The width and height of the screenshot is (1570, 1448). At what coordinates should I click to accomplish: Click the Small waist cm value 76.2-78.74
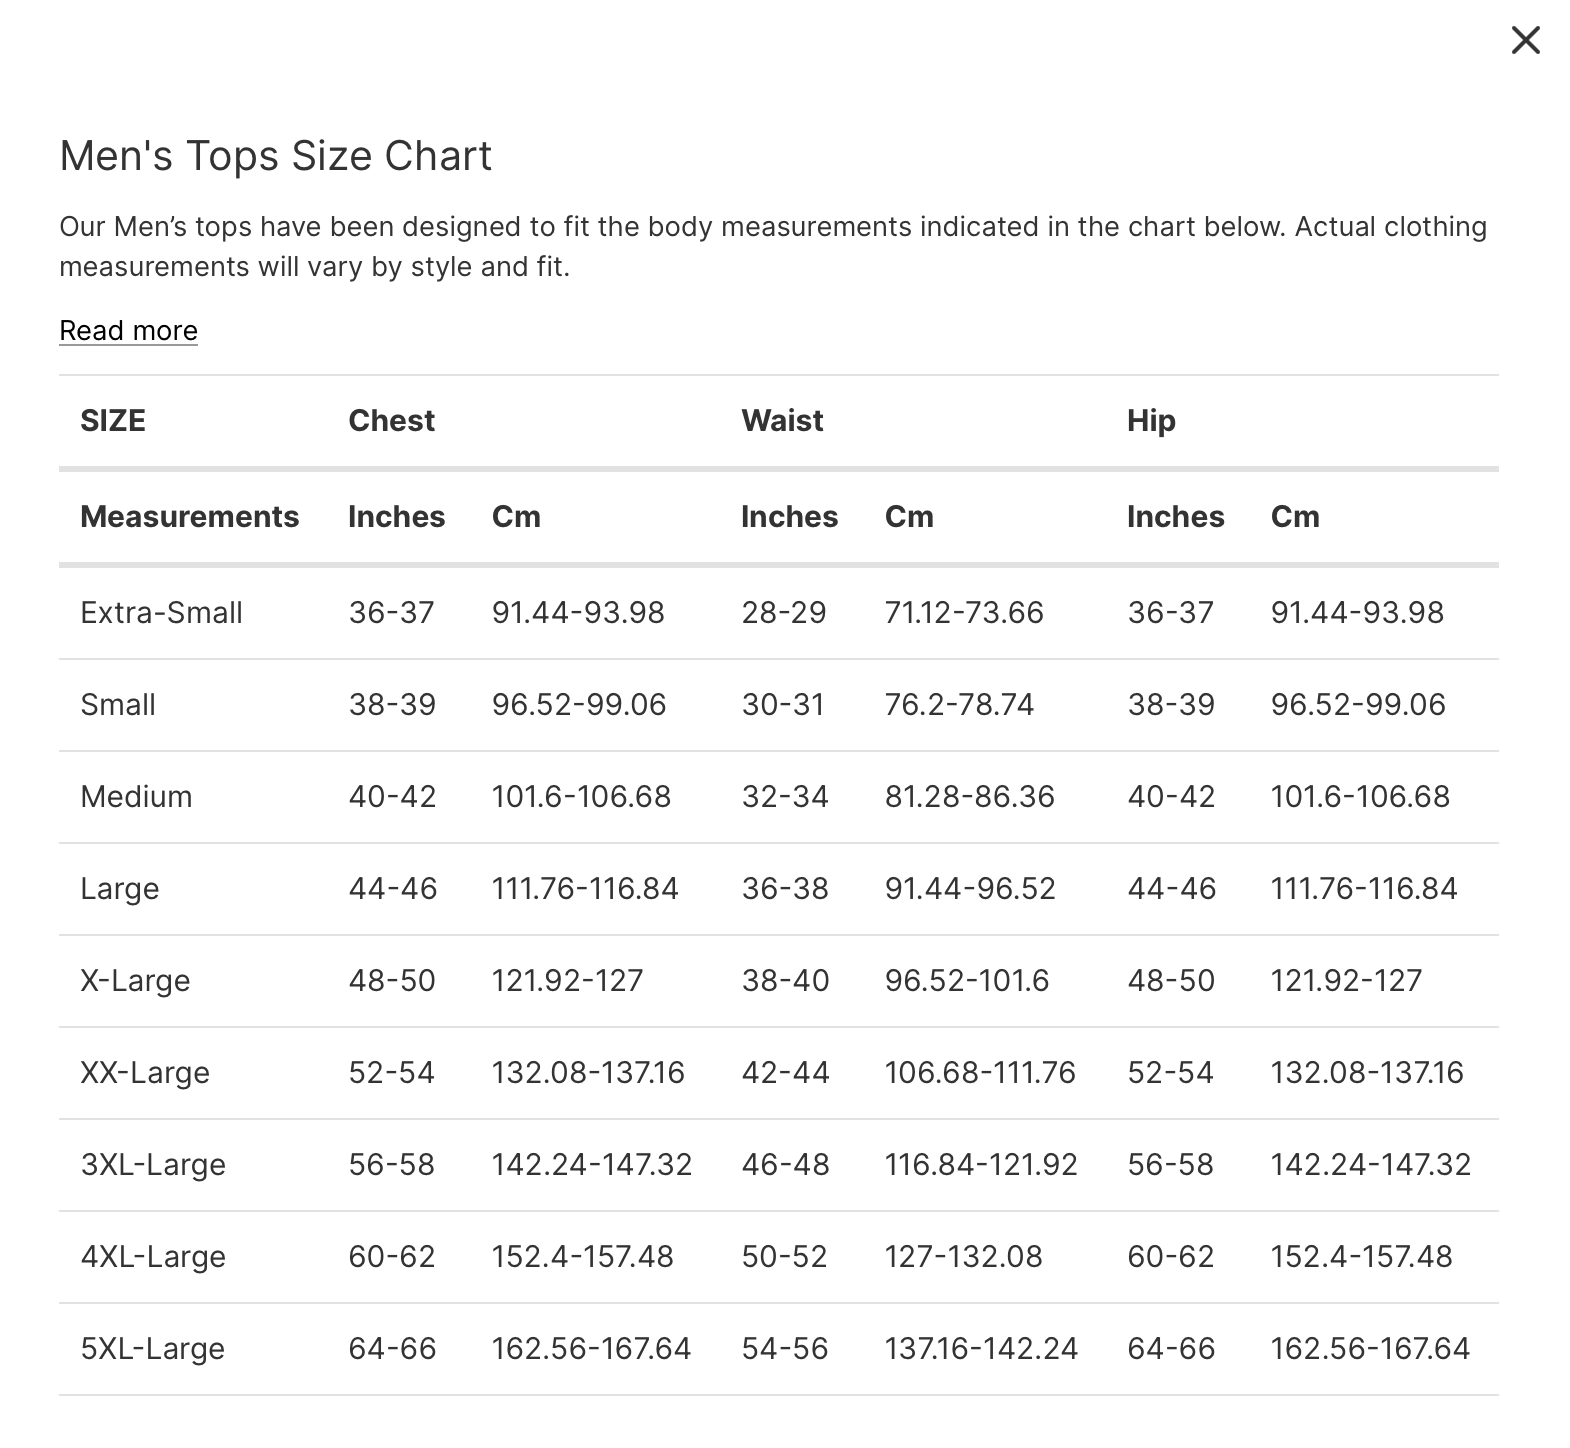click(x=959, y=705)
